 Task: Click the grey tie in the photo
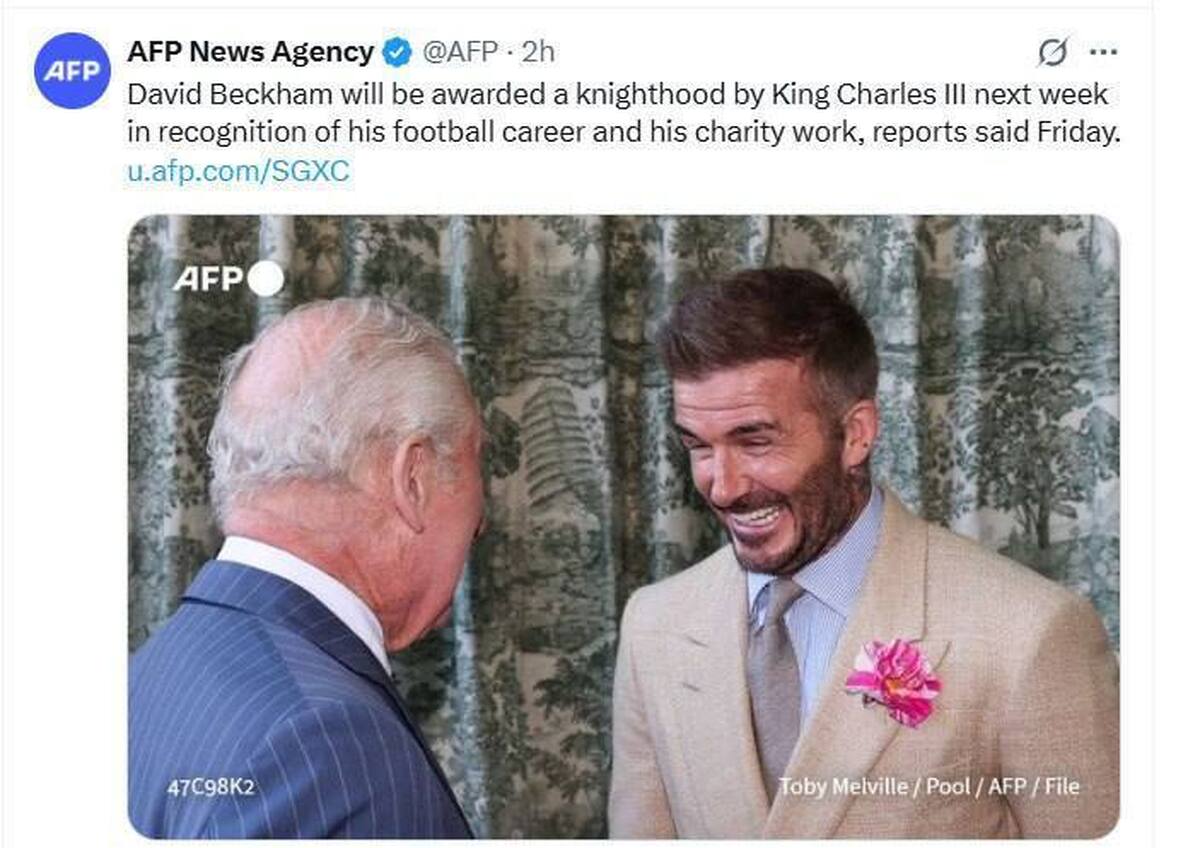click(x=774, y=680)
